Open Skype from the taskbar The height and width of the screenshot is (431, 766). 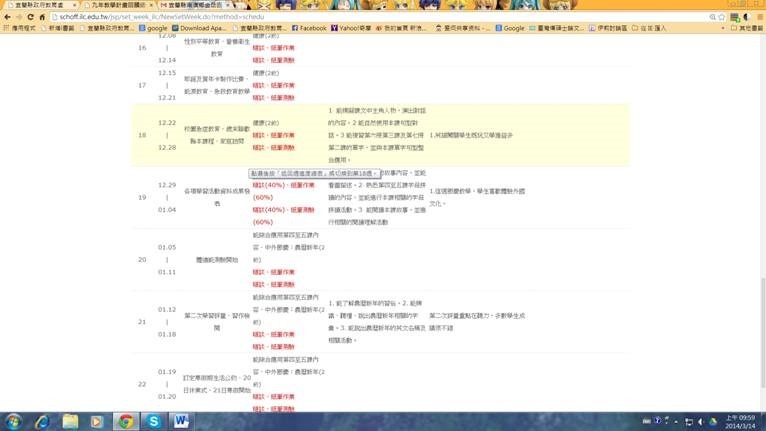click(153, 420)
